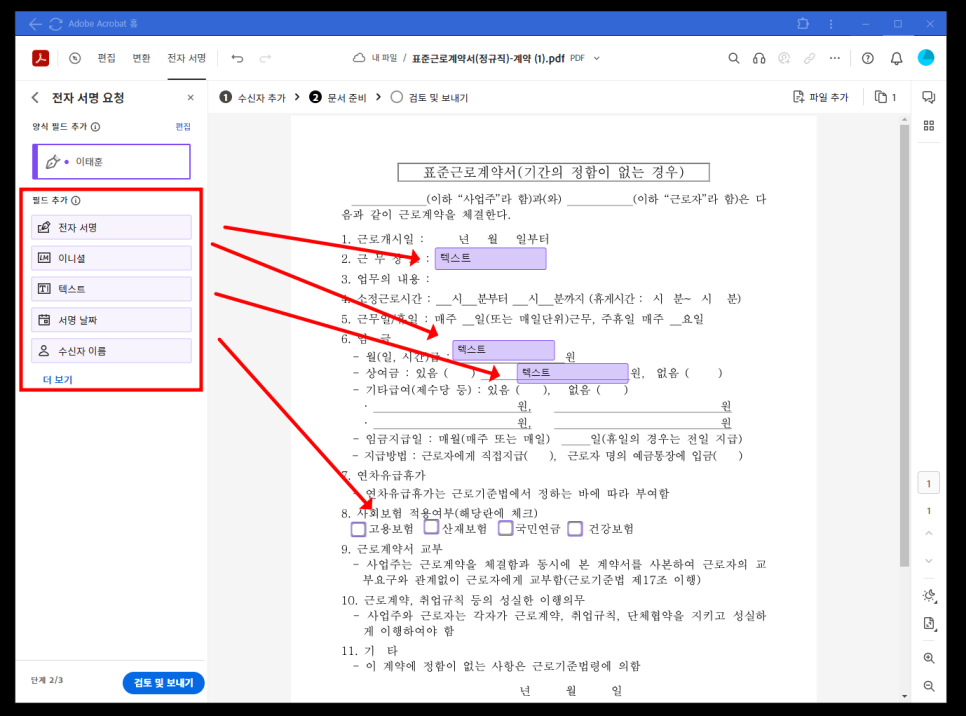Open the 전자 서명 menu tab
The image size is (966, 716).
[187, 58]
